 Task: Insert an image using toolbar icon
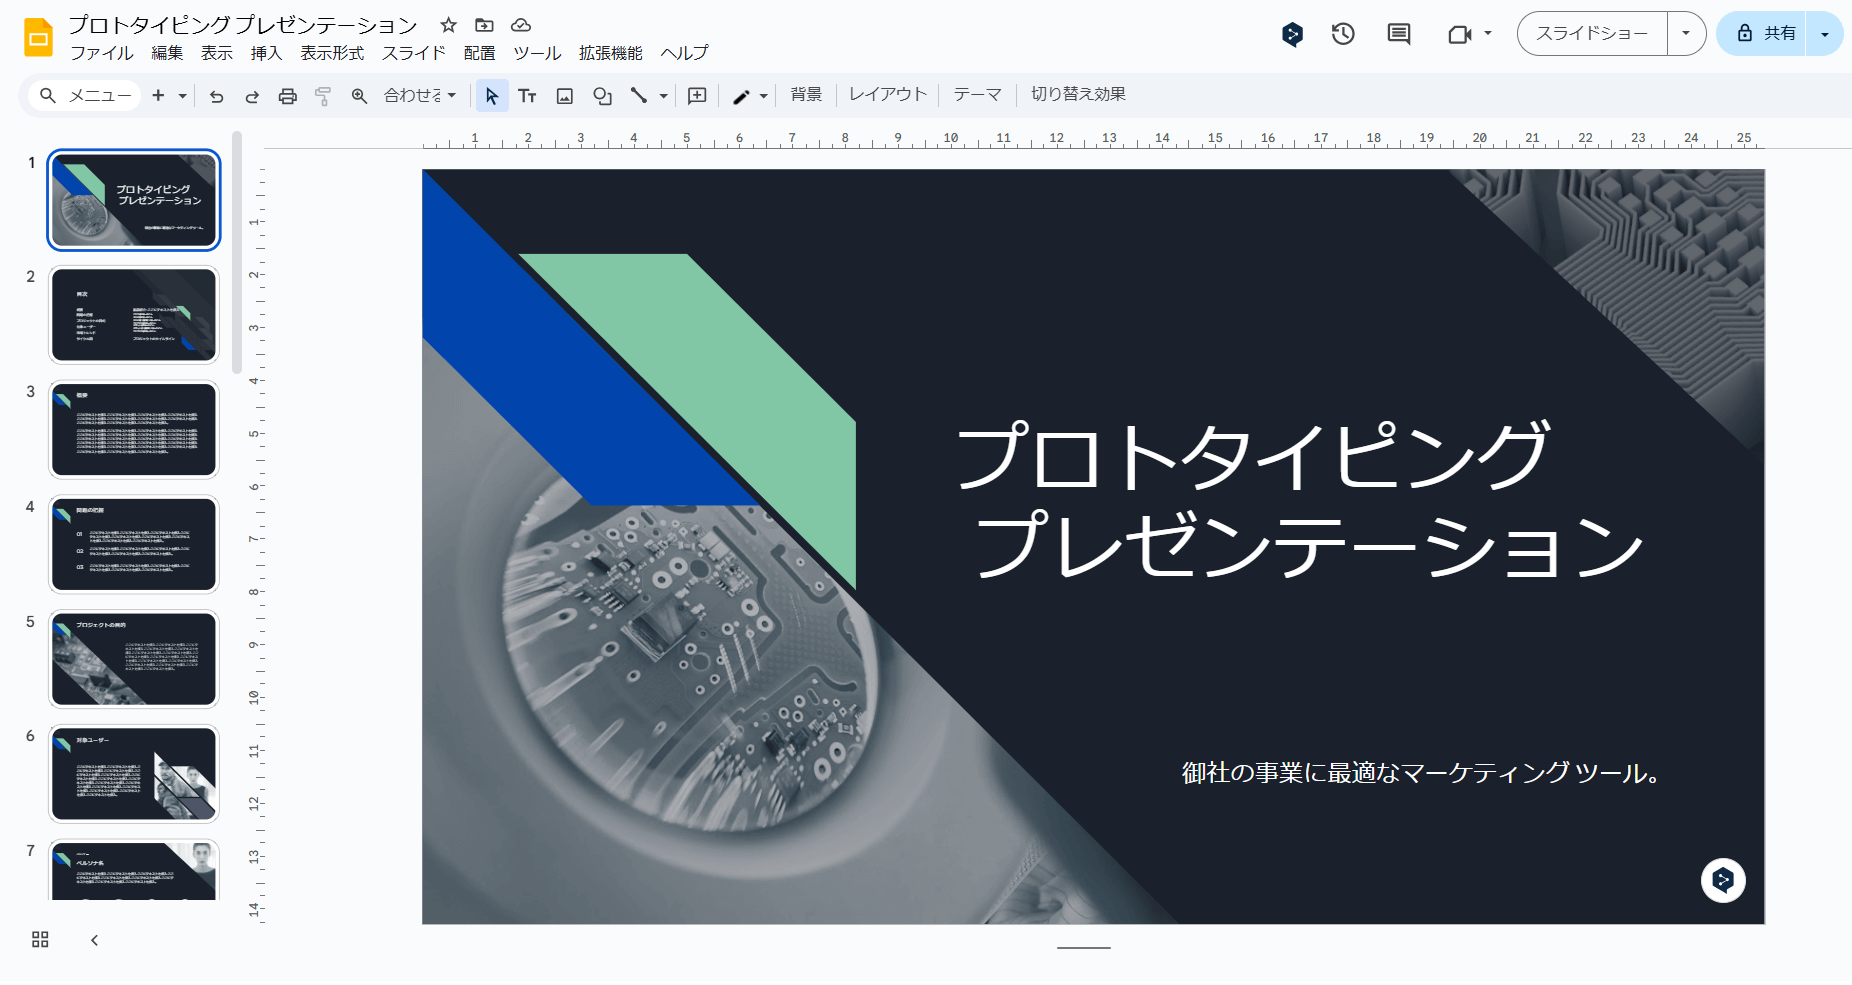pos(565,96)
